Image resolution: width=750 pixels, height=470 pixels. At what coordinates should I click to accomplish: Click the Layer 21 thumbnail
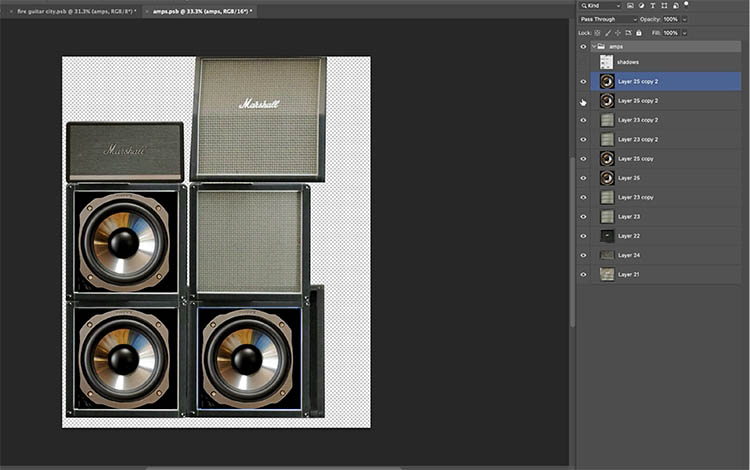pyautogui.click(x=607, y=274)
